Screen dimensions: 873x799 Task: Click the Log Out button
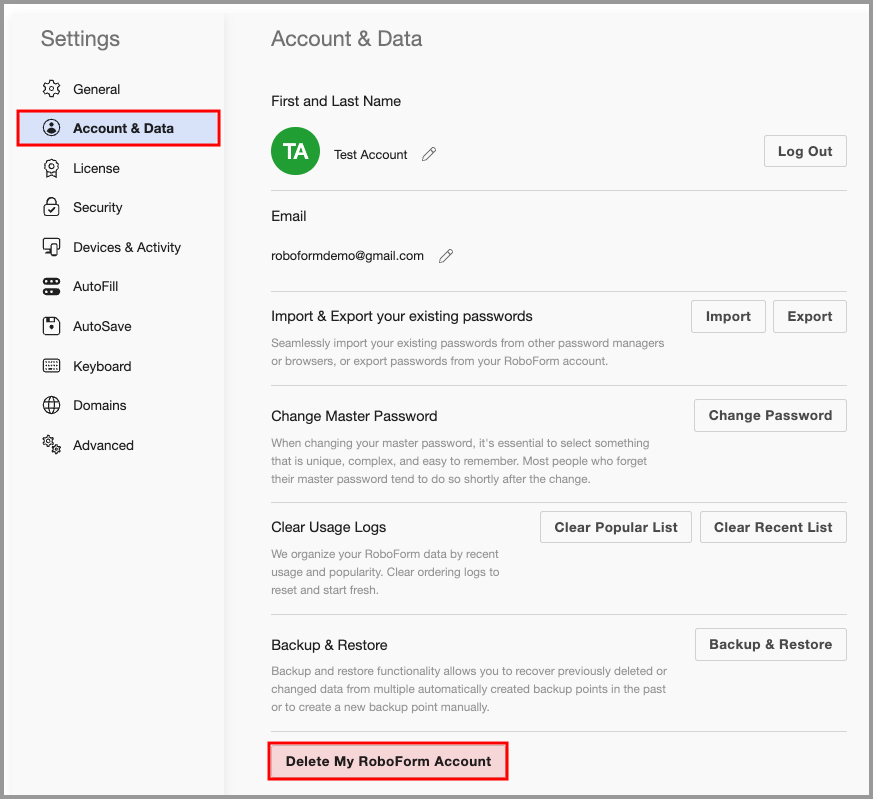805,151
